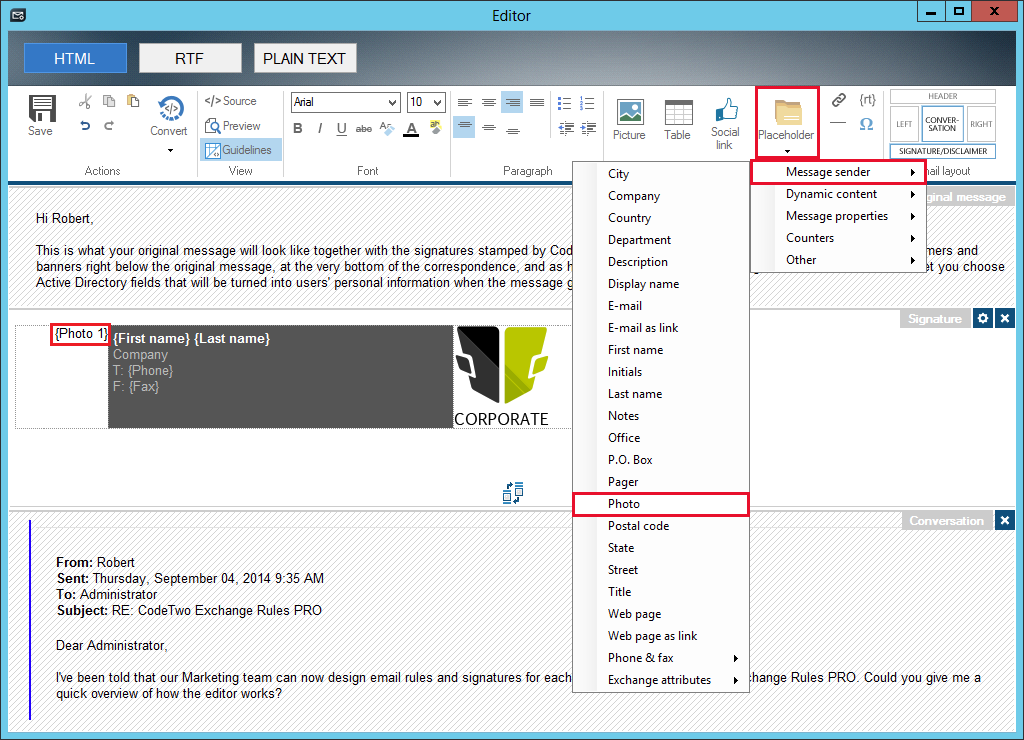The width and height of the screenshot is (1024, 740).
Task: Undo the last action
Action: click(x=85, y=125)
